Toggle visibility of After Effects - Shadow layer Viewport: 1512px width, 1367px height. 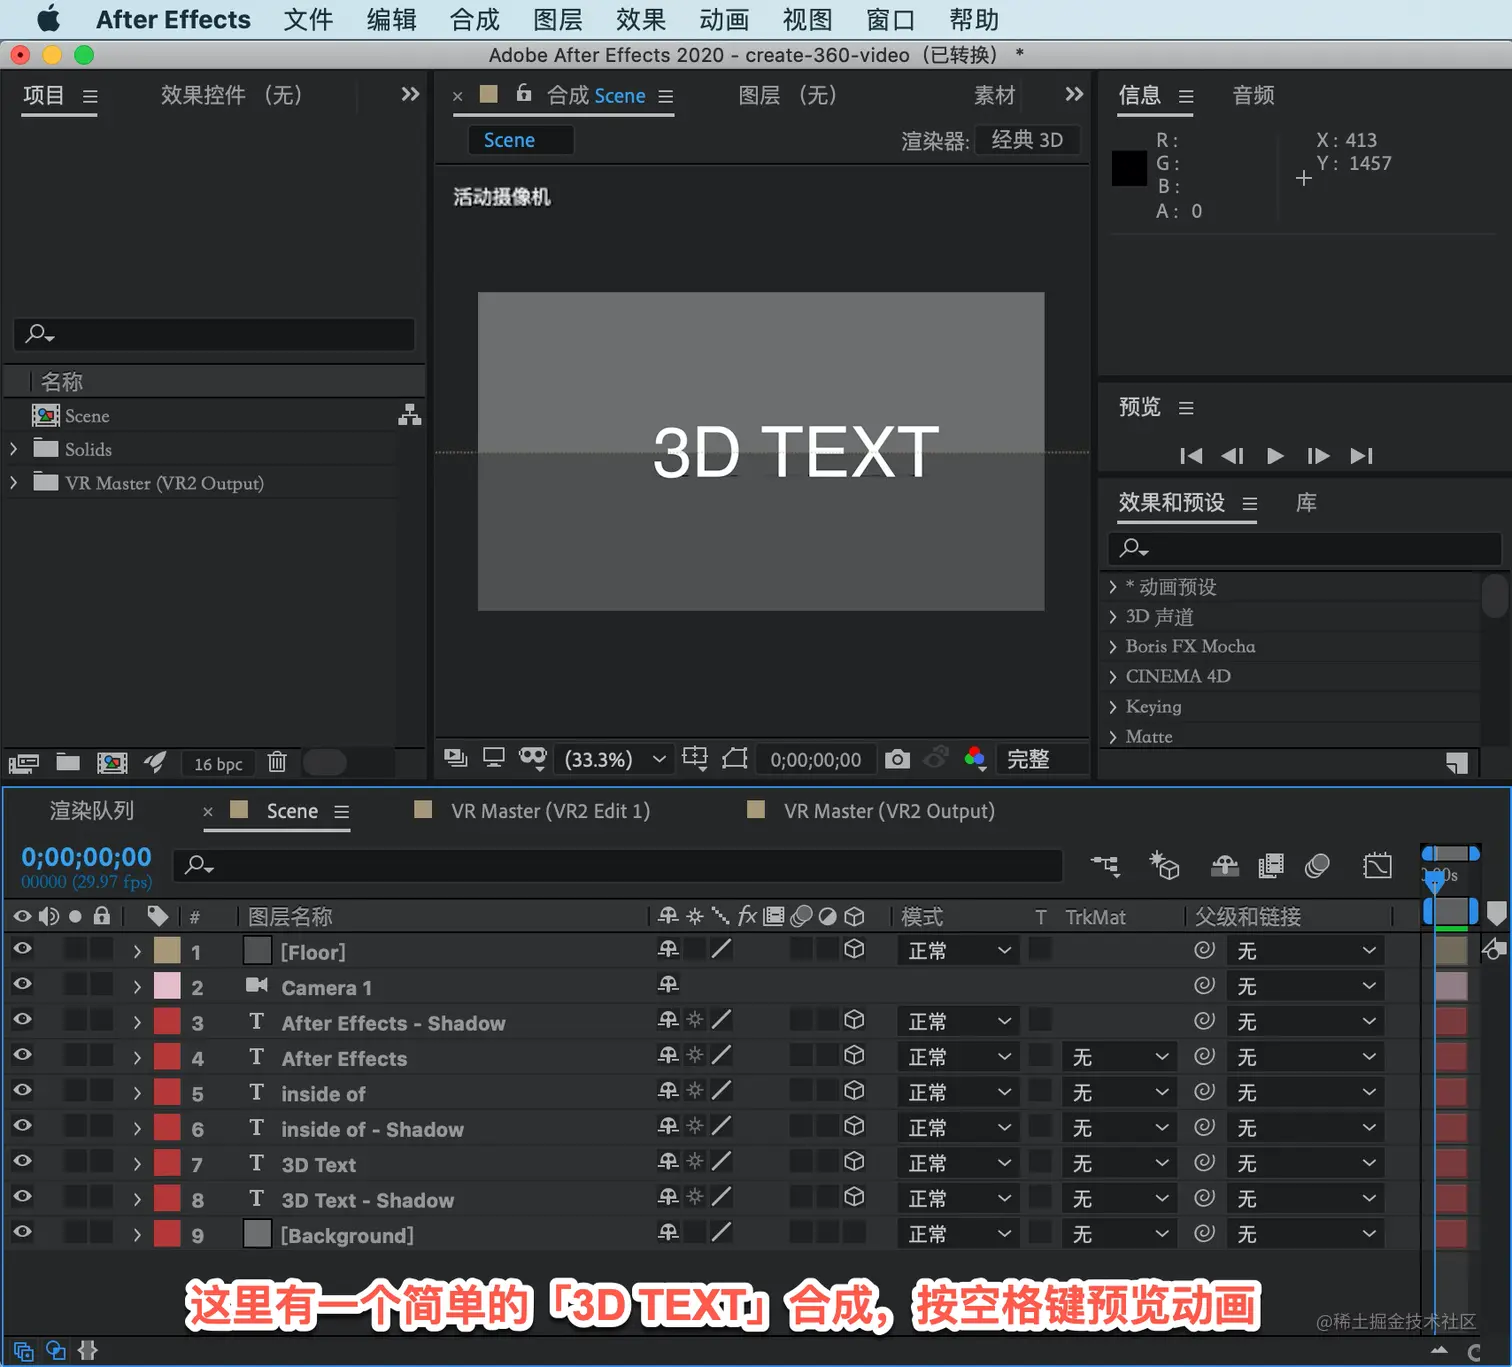click(x=22, y=1020)
